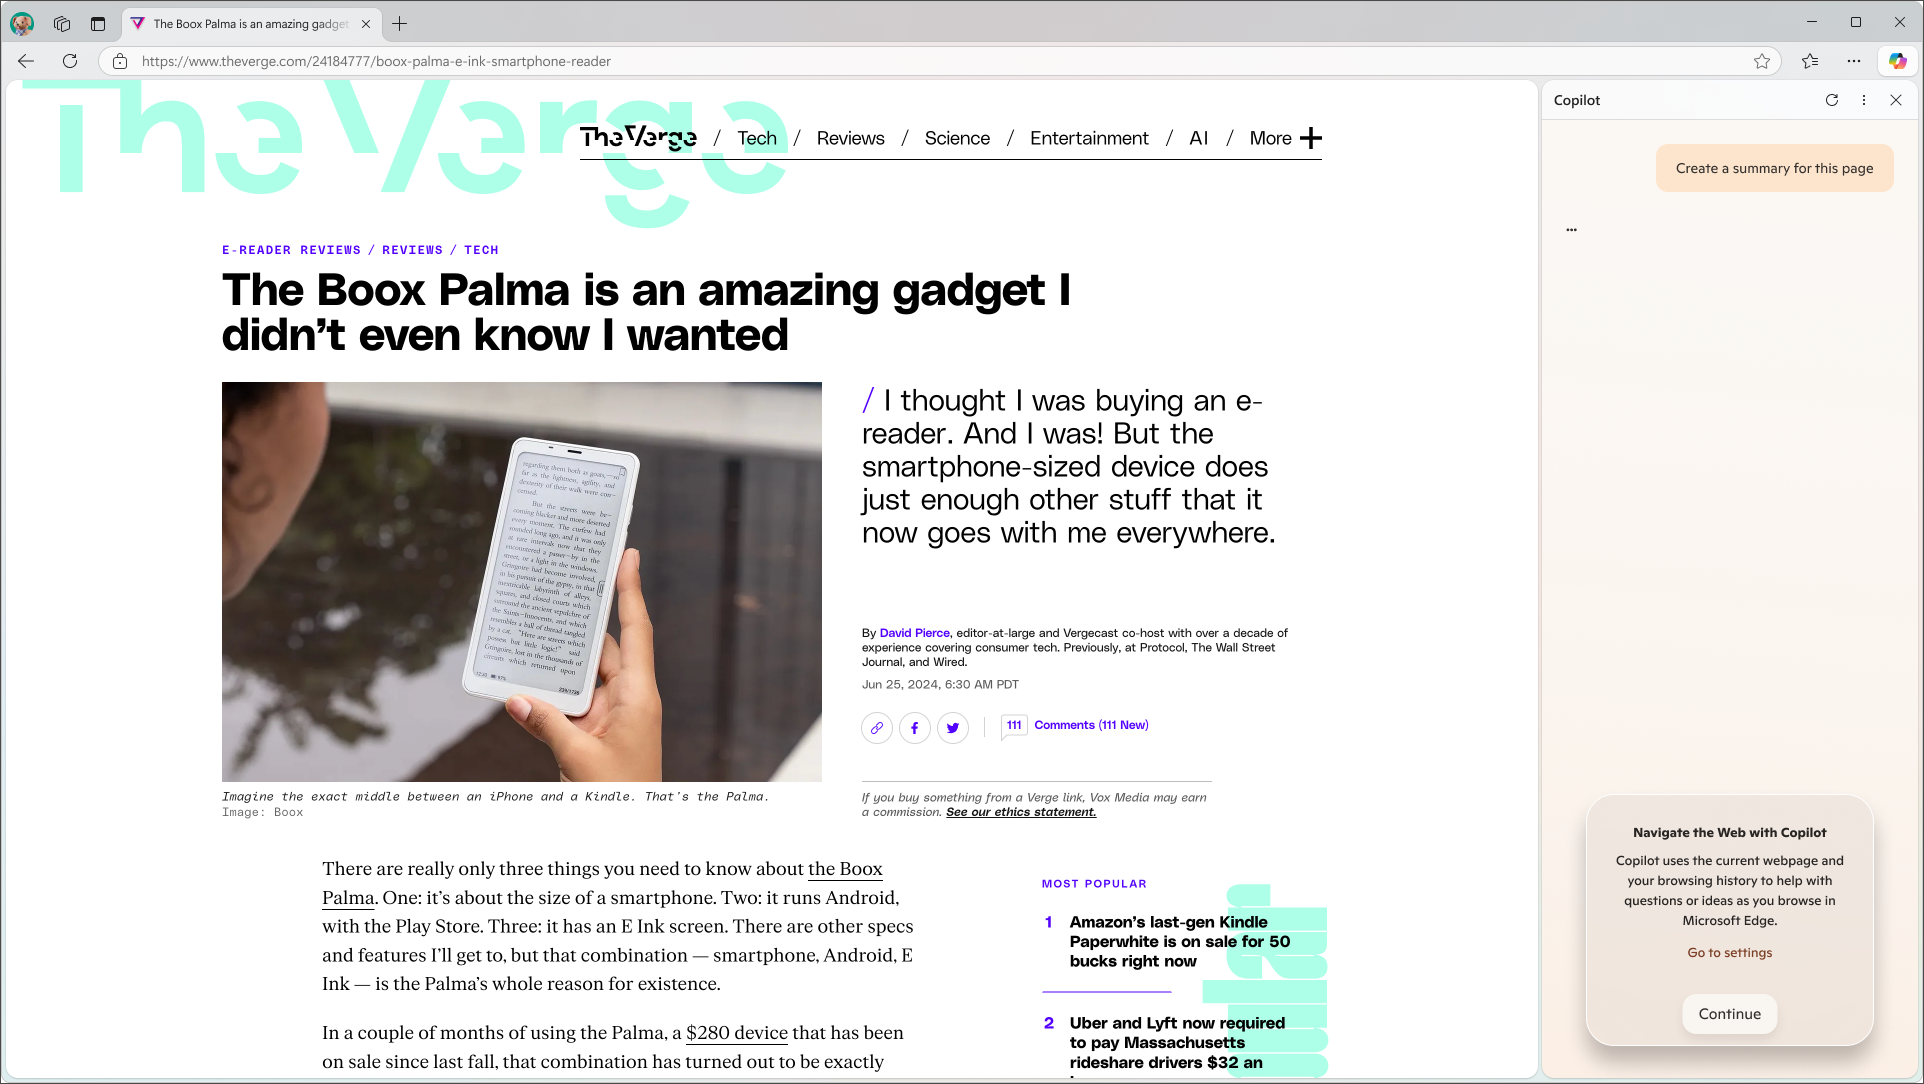Click the 'Create a summary for this page' button
Image resolution: width=1924 pixels, height=1084 pixels.
[x=1775, y=168]
